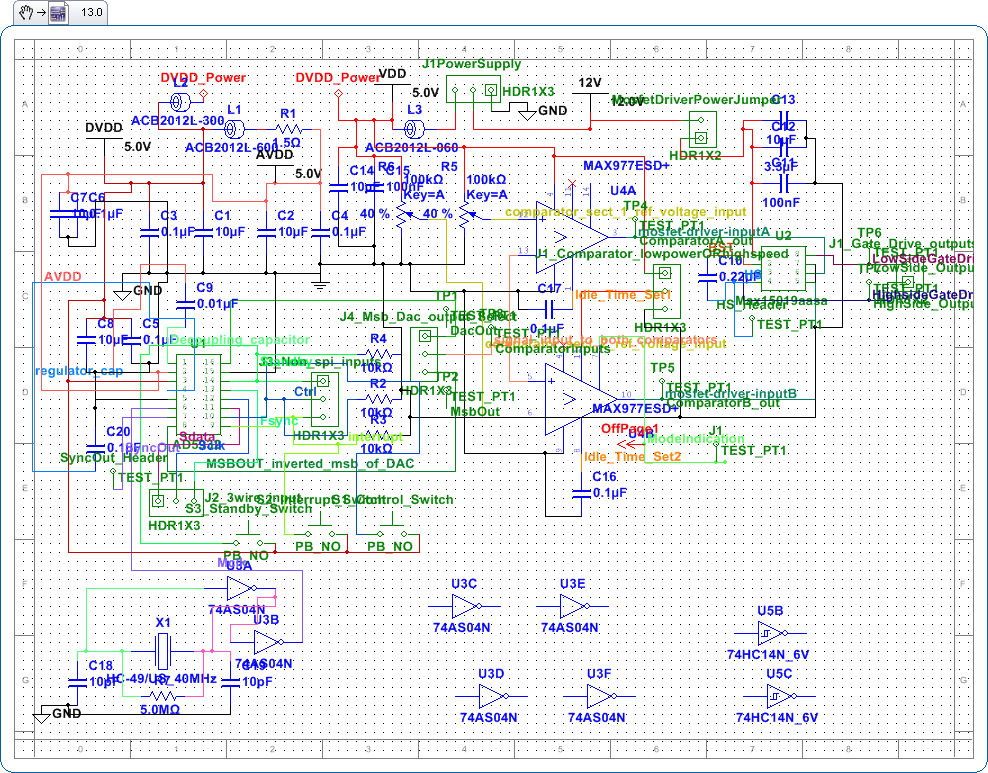
Task: Click the red no-connect X marker on U4A
Action: tap(572, 184)
